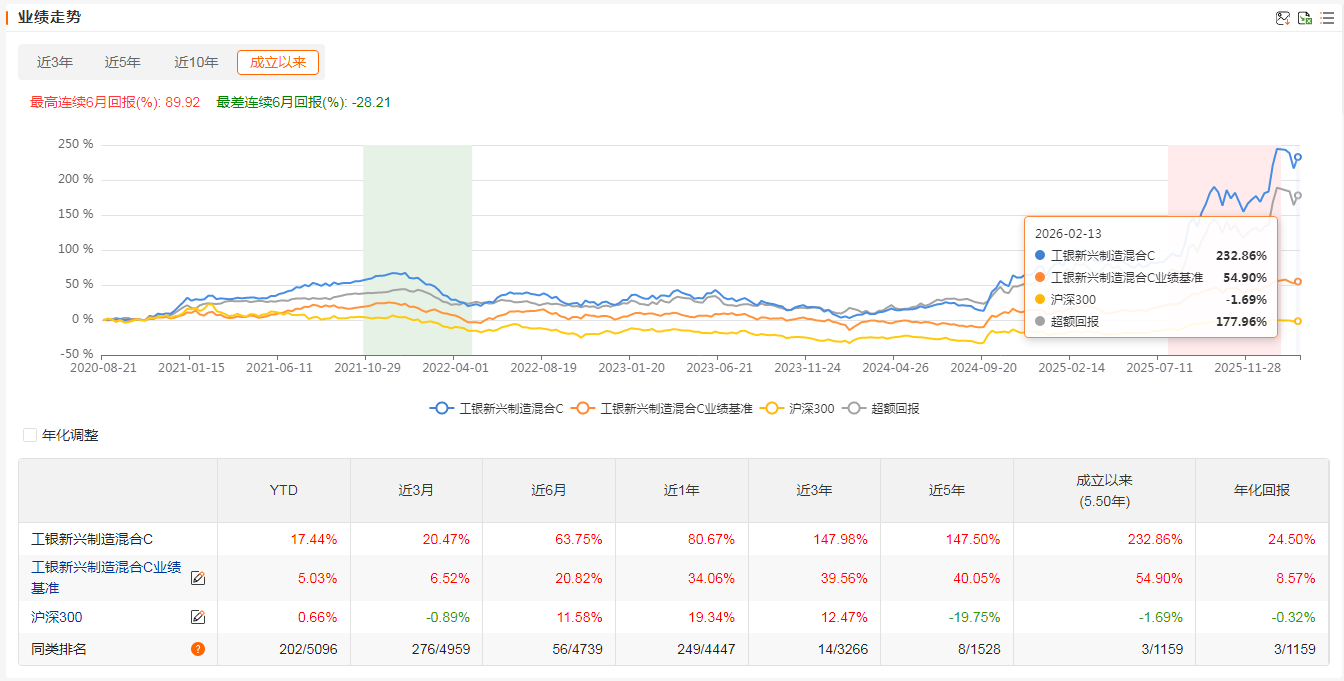Click the 沪深300 -0.32% annualized cell

1294,617
